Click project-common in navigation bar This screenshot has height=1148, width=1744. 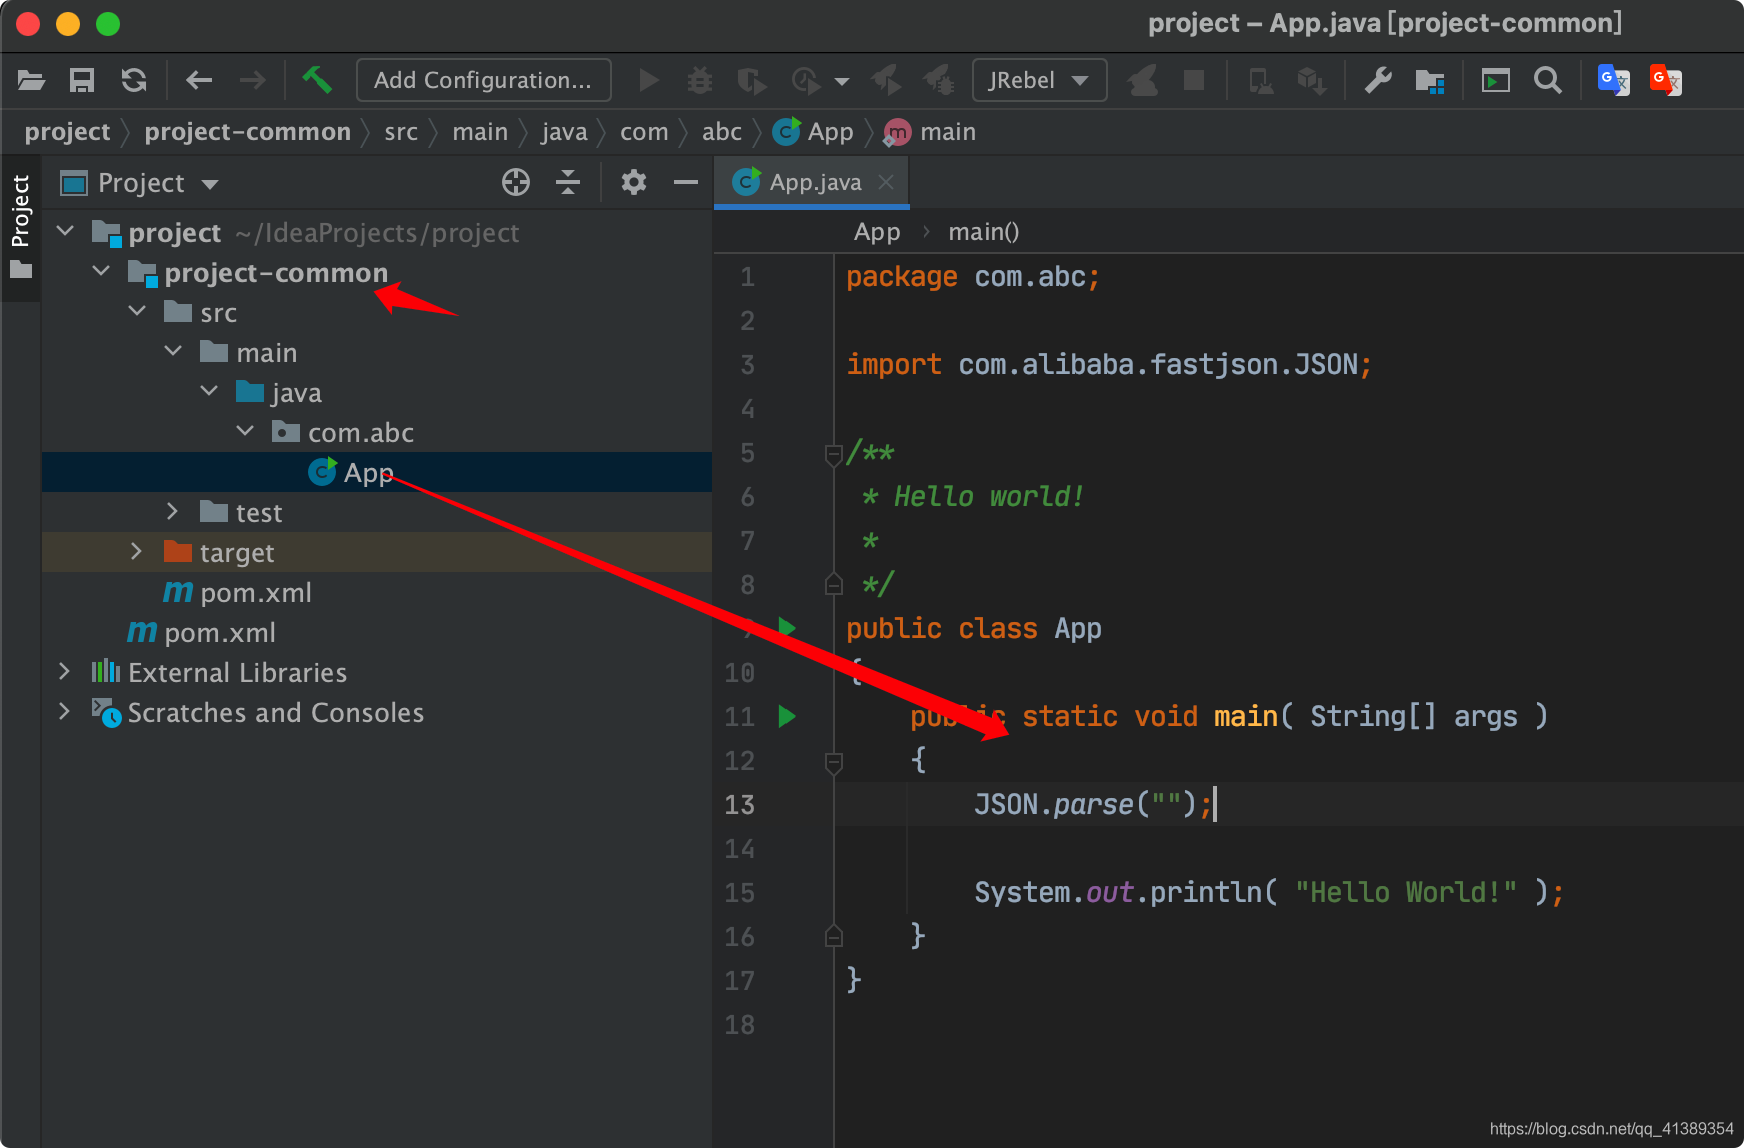[247, 132]
